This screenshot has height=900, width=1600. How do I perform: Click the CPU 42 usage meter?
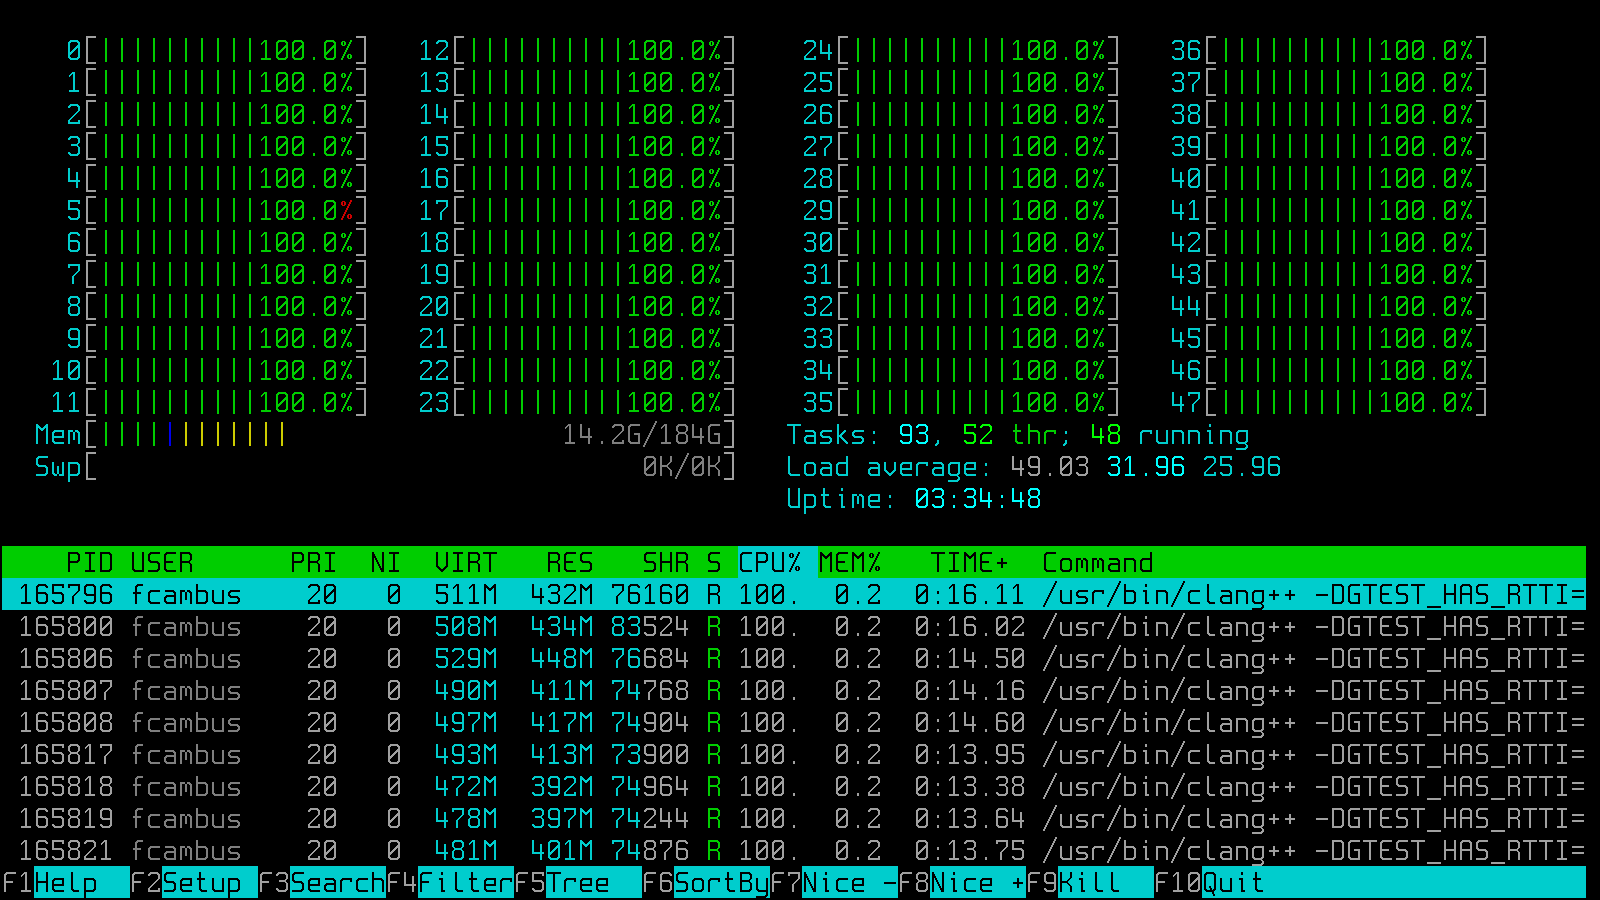click(x=1329, y=243)
